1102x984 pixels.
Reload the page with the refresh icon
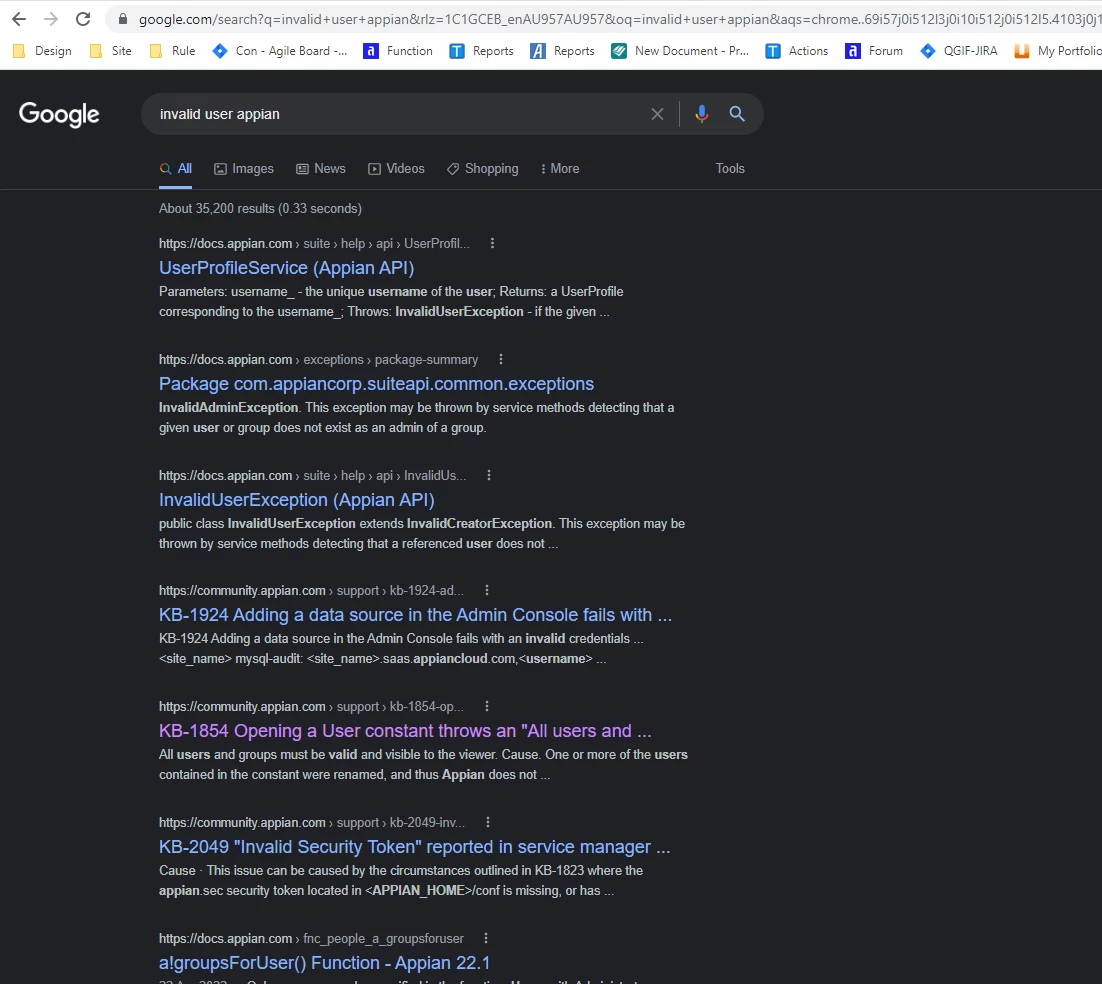[x=83, y=19]
